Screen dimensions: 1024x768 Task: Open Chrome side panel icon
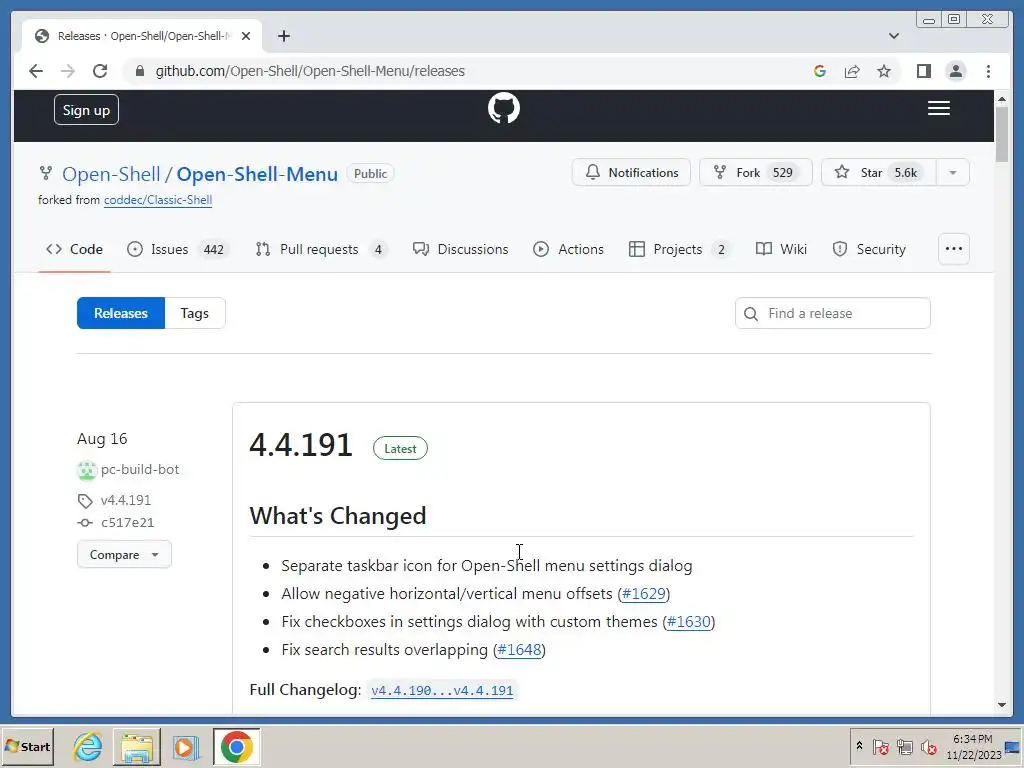tap(923, 71)
